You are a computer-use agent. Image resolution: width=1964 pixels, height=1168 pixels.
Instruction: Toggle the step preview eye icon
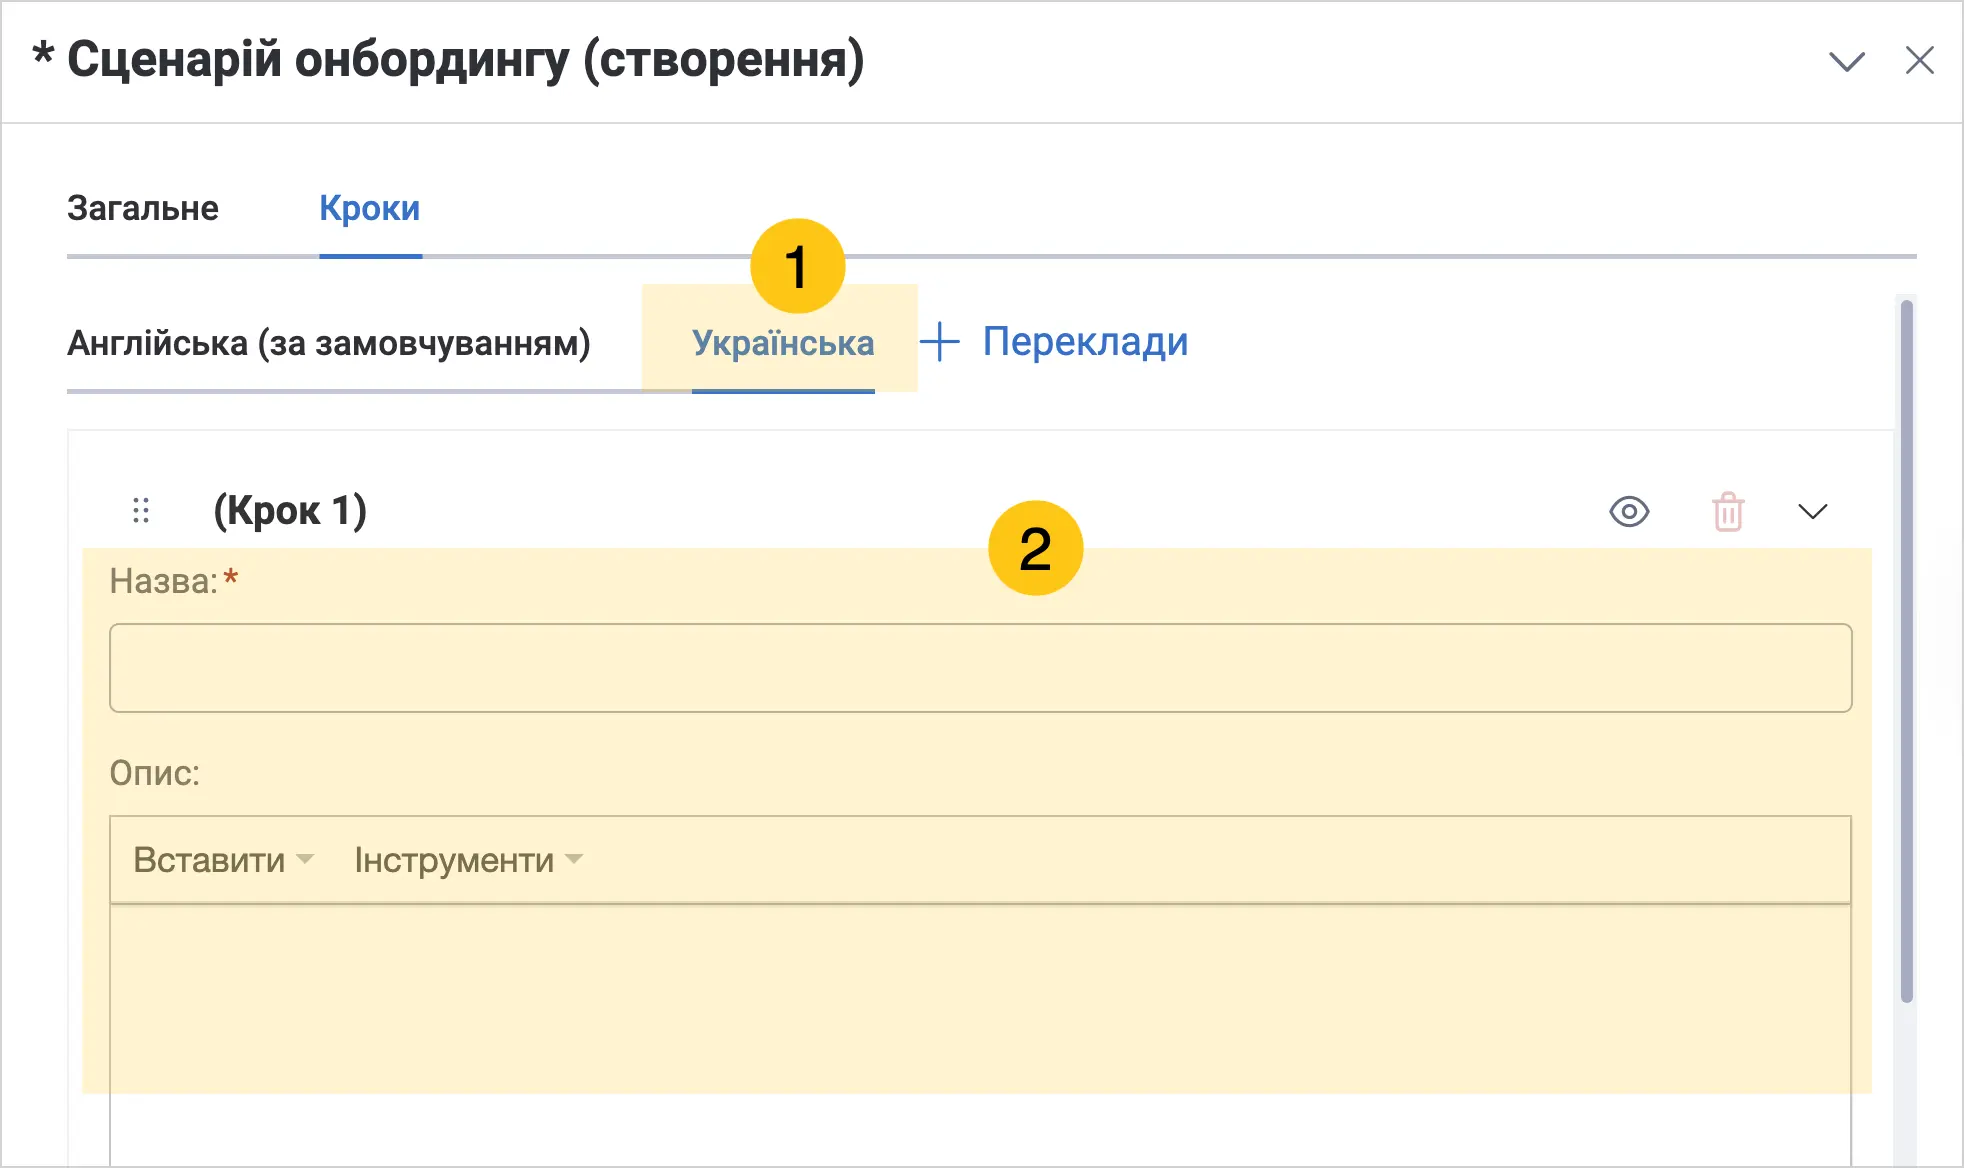[1629, 512]
